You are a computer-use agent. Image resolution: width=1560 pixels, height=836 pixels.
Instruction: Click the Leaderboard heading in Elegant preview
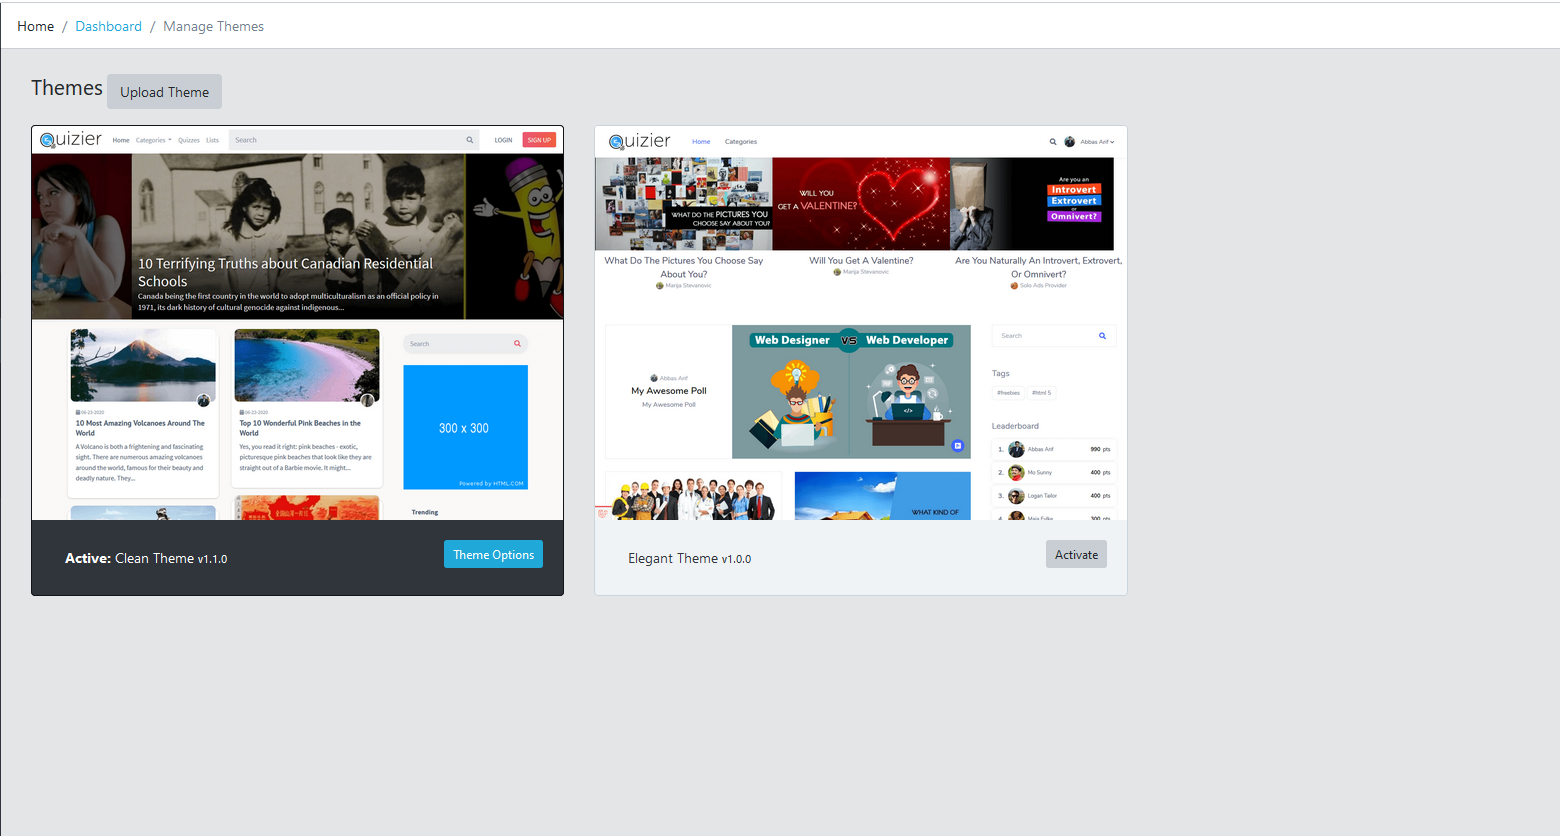pyautogui.click(x=1015, y=426)
